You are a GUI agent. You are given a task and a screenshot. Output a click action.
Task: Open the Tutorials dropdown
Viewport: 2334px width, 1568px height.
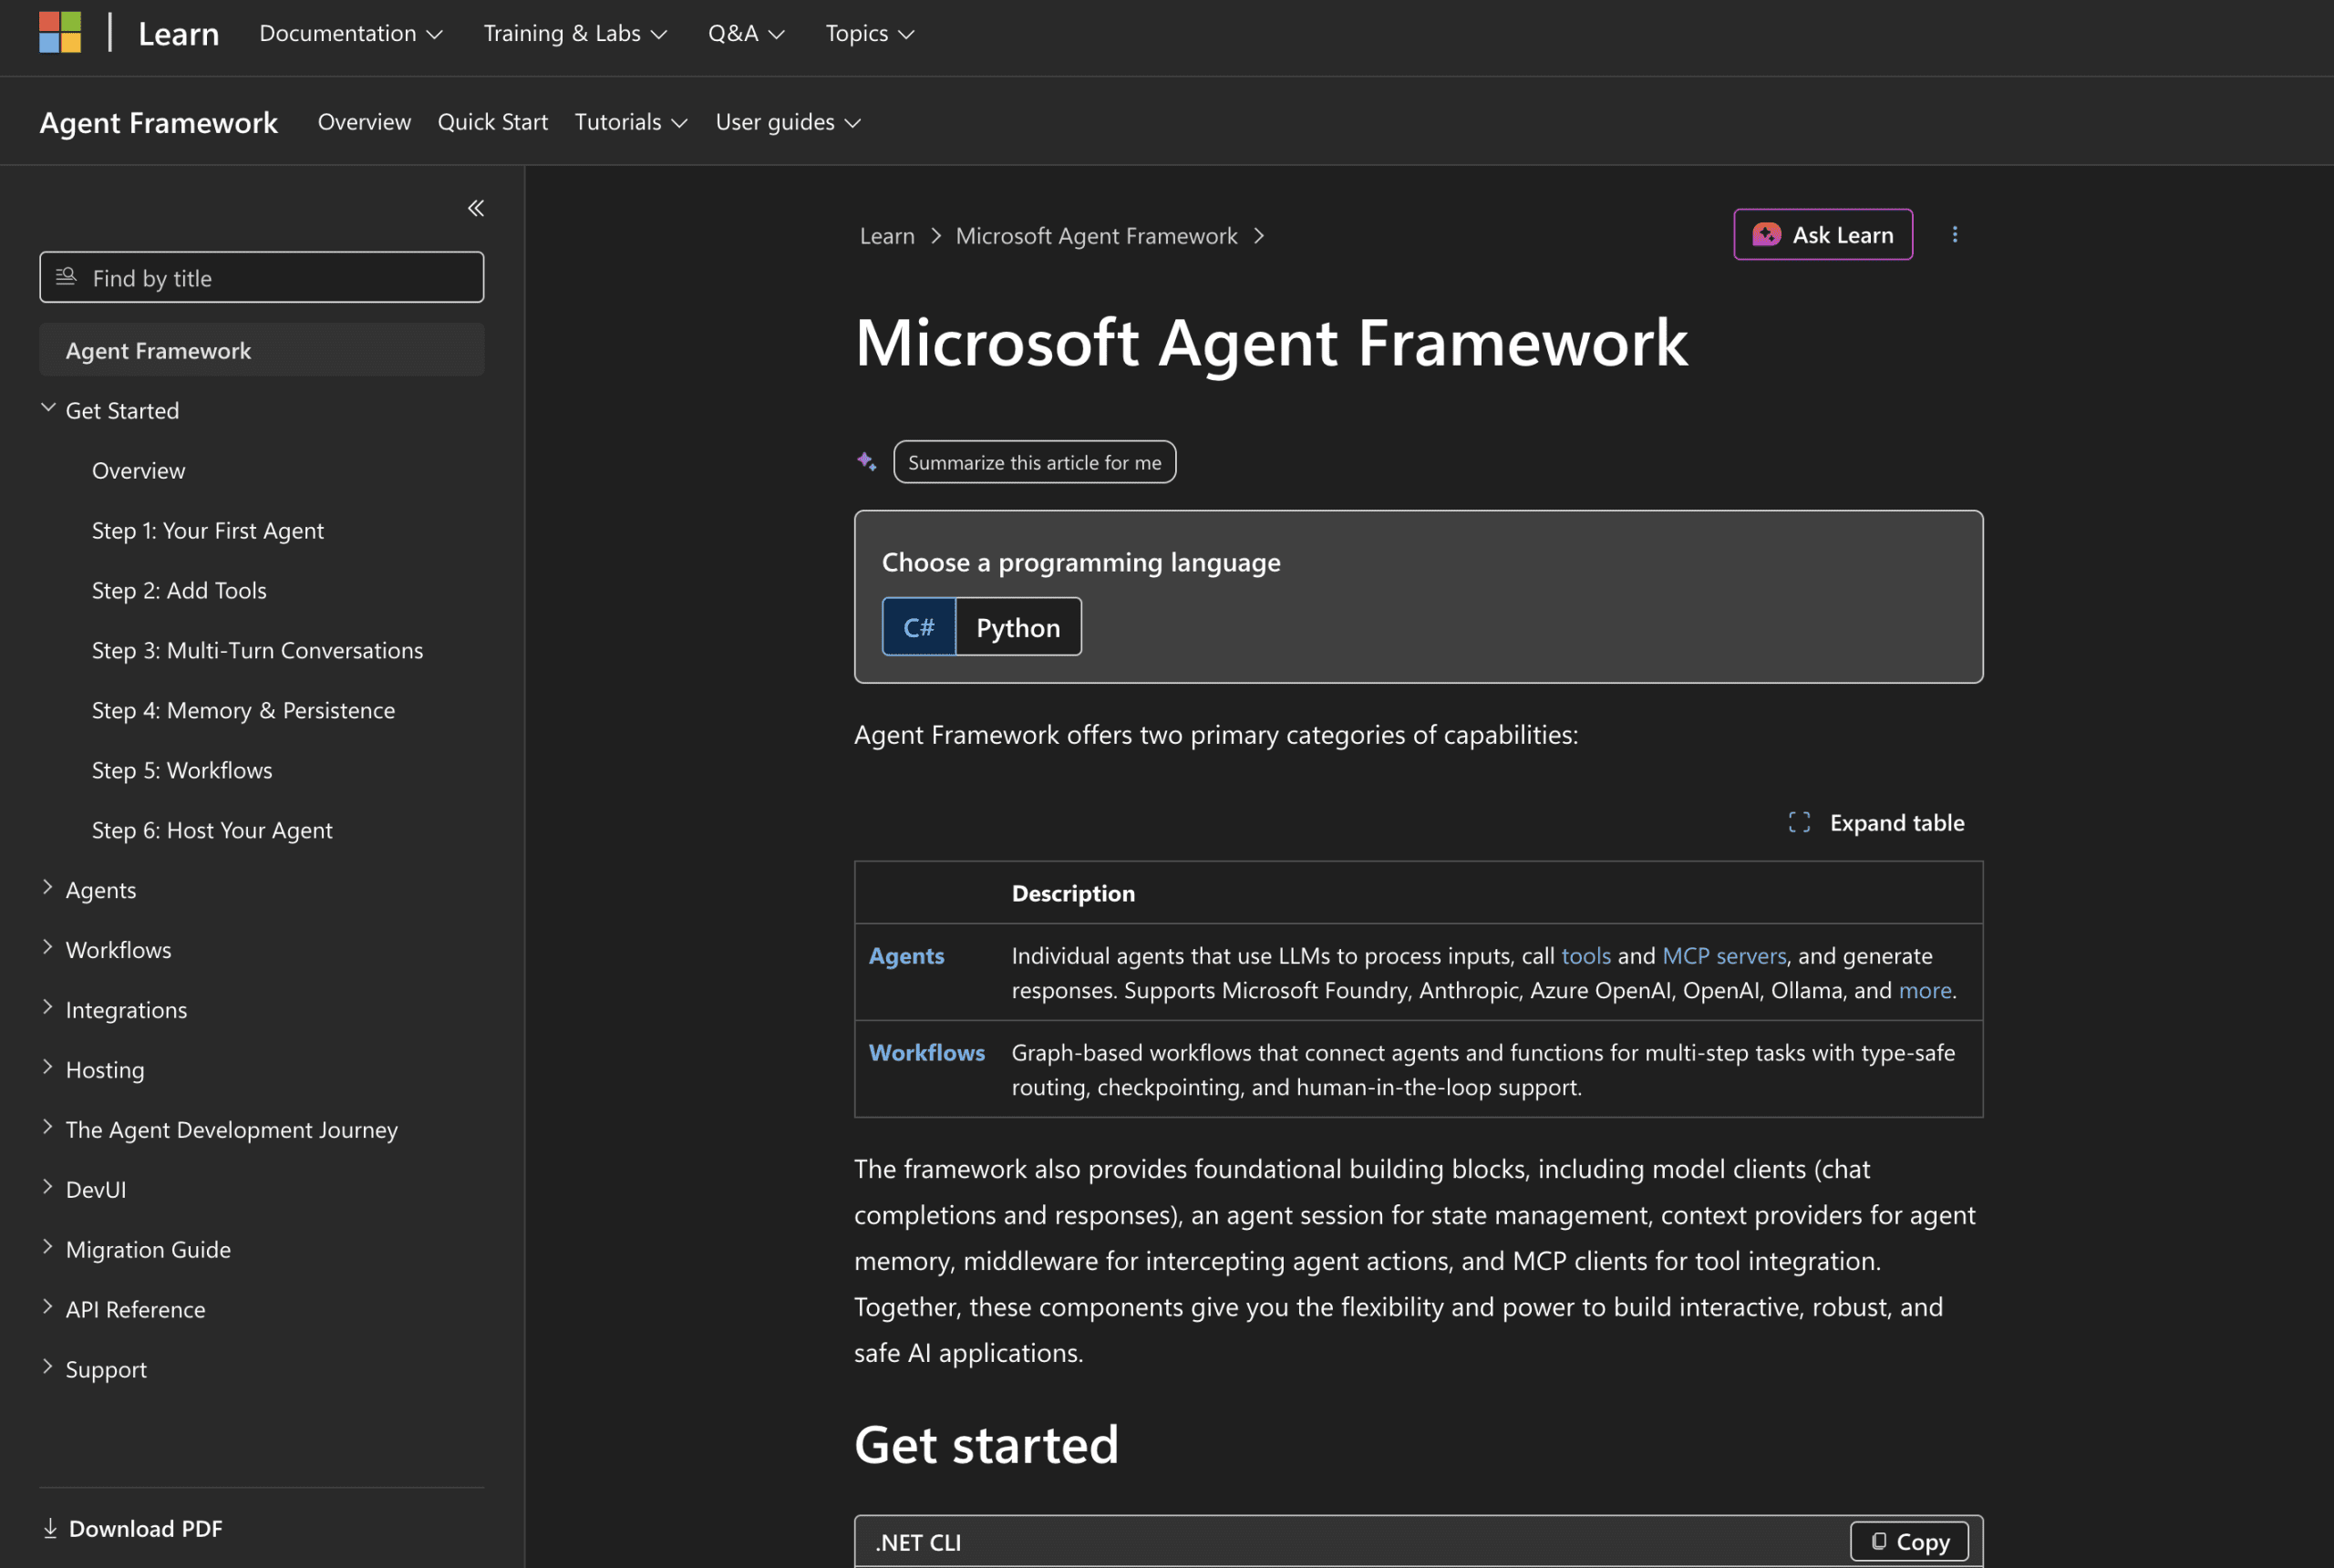coord(631,122)
